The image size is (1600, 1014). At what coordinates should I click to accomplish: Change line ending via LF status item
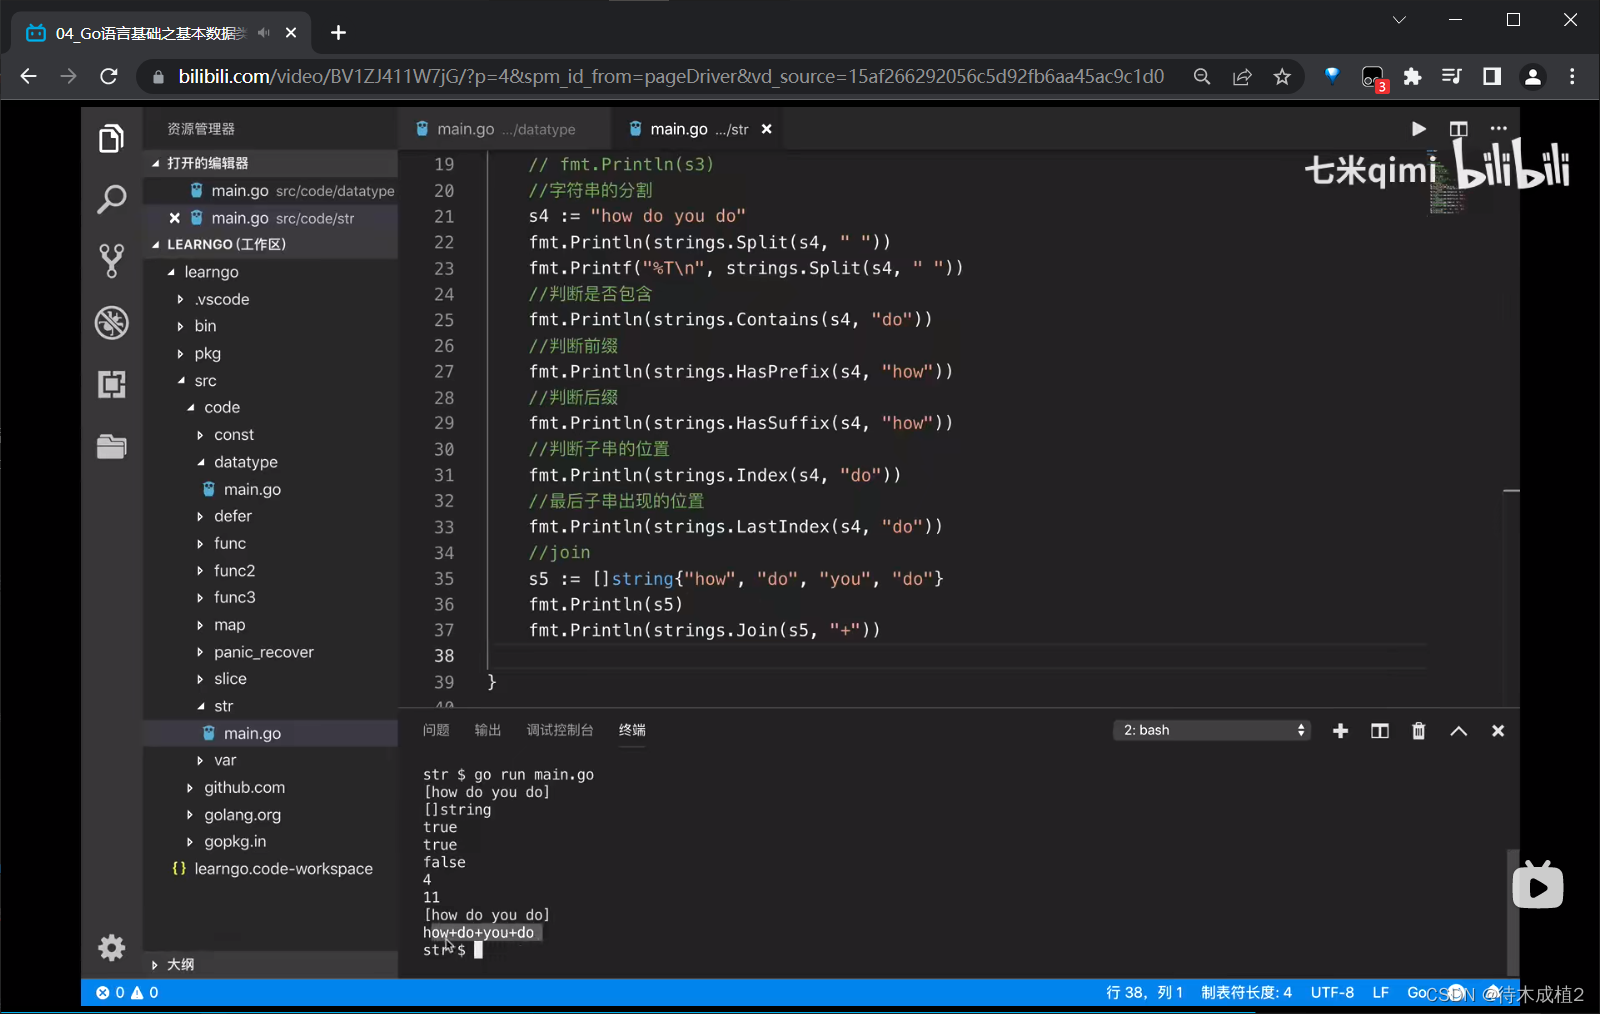(1381, 993)
